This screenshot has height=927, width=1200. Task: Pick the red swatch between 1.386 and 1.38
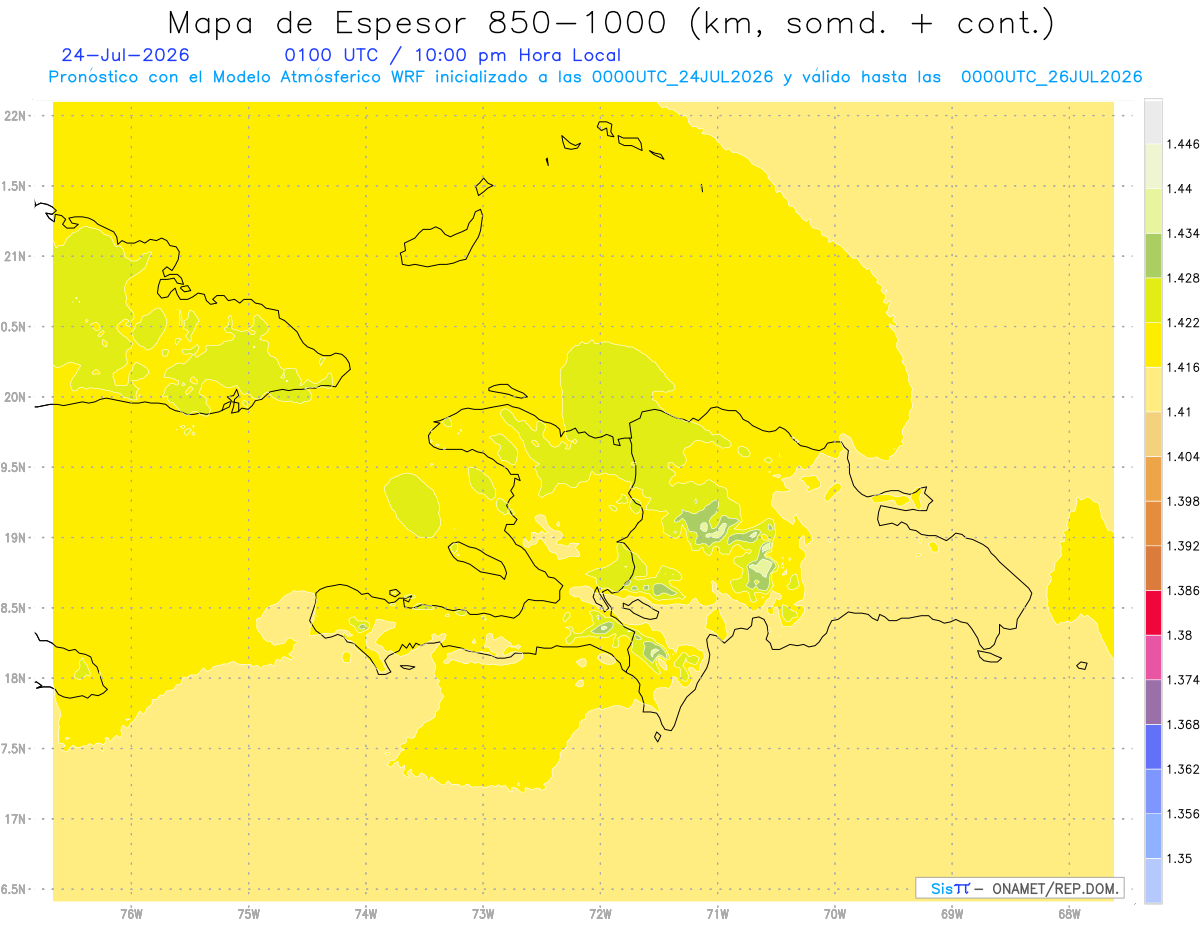coord(1153,612)
